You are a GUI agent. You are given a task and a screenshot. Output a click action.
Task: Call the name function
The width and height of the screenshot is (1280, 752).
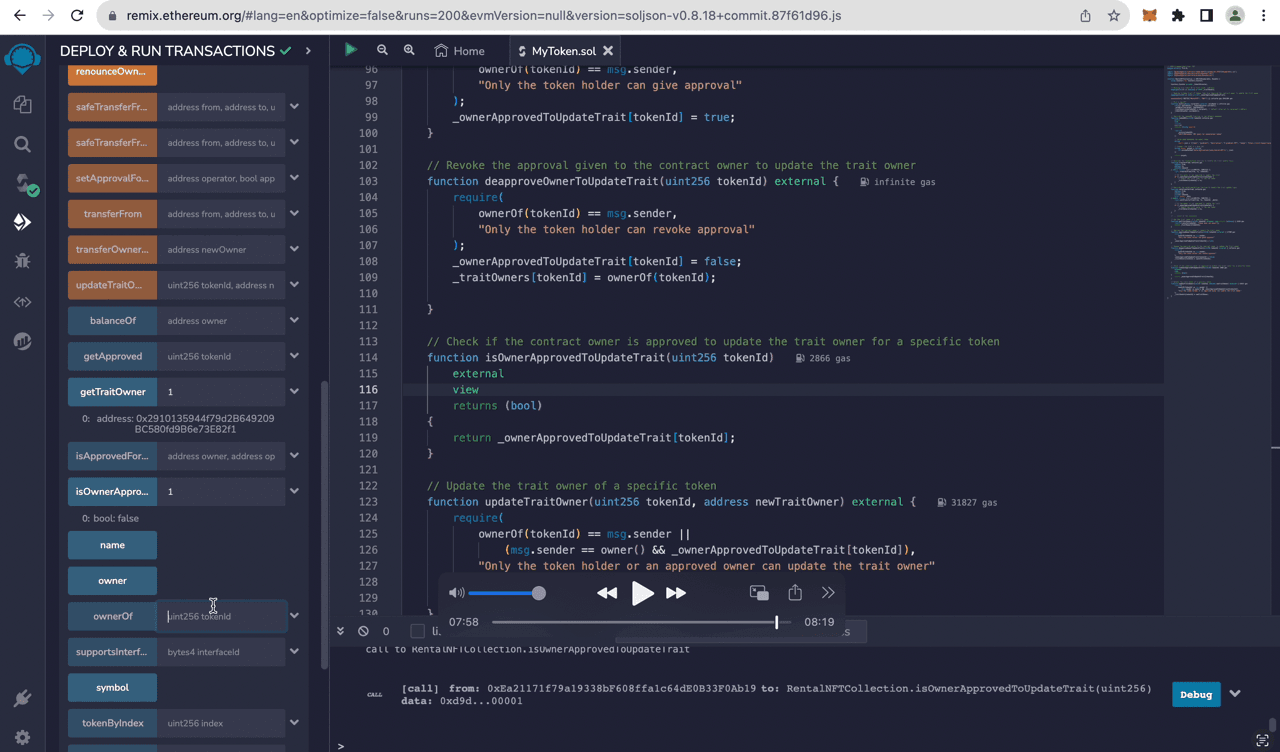coord(112,545)
